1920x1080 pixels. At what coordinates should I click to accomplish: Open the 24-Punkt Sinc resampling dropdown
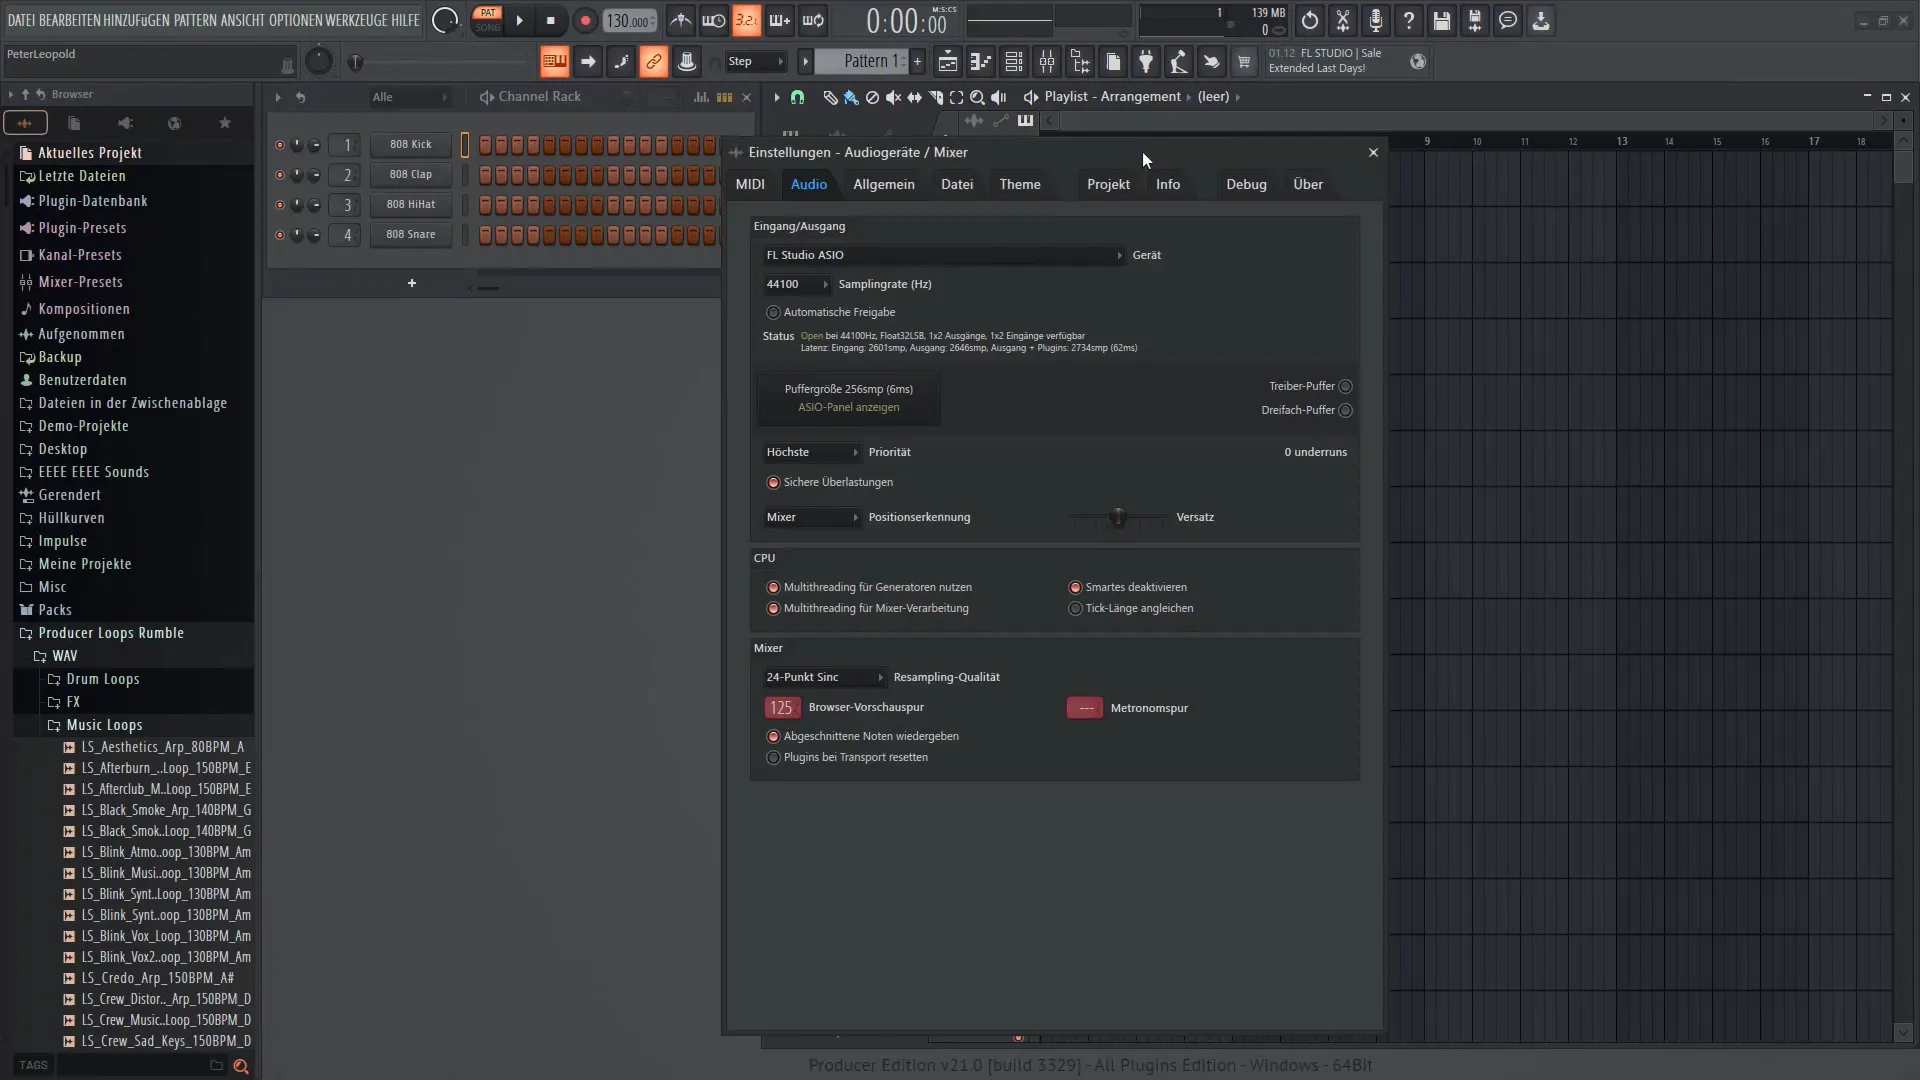tap(825, 678)
